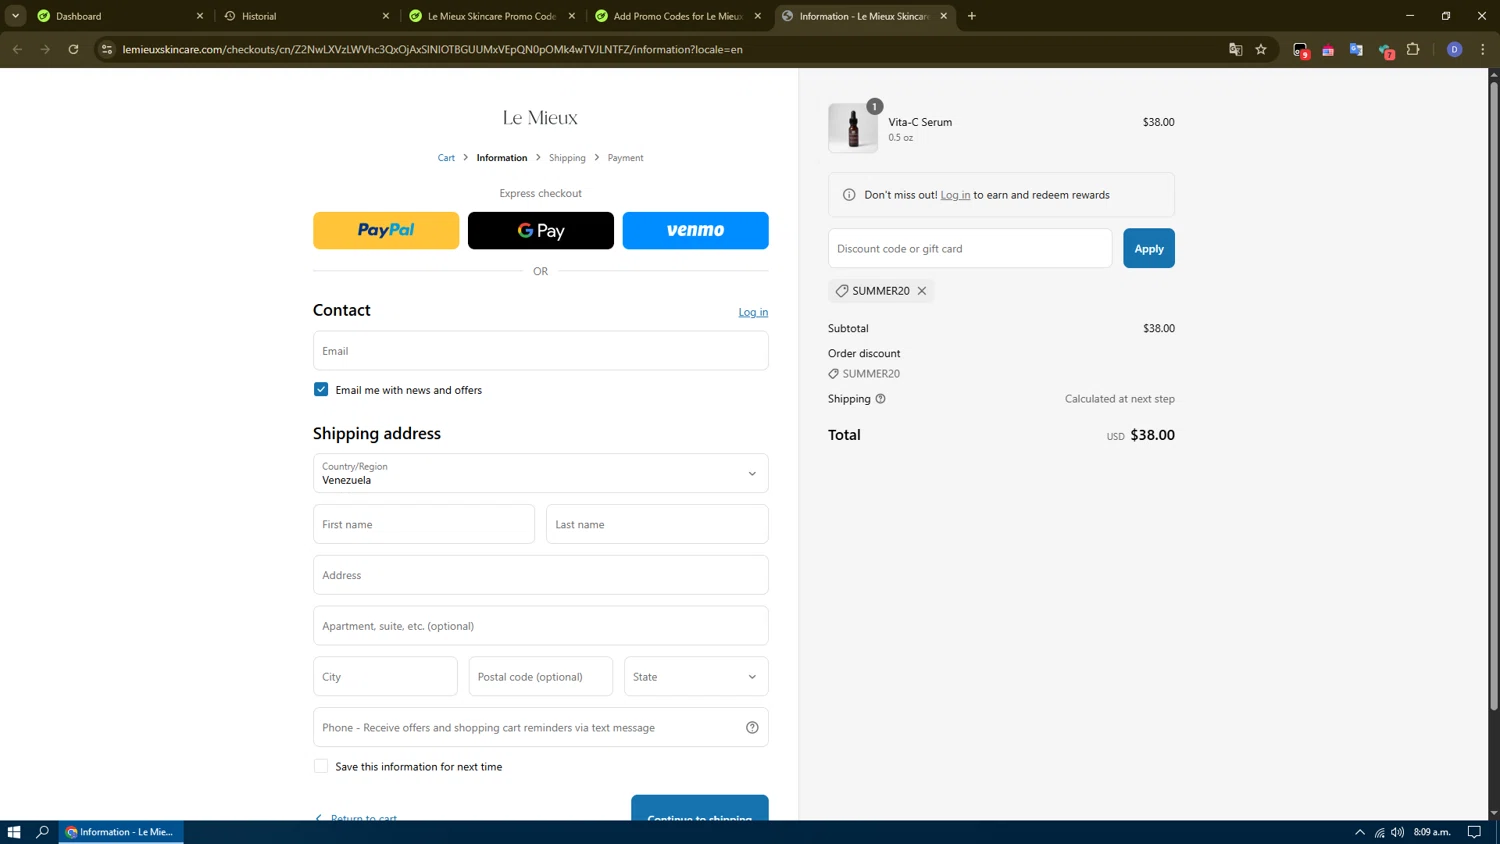Open the Country/Region dropdown

pyautogui.click(x=541, y=473)
